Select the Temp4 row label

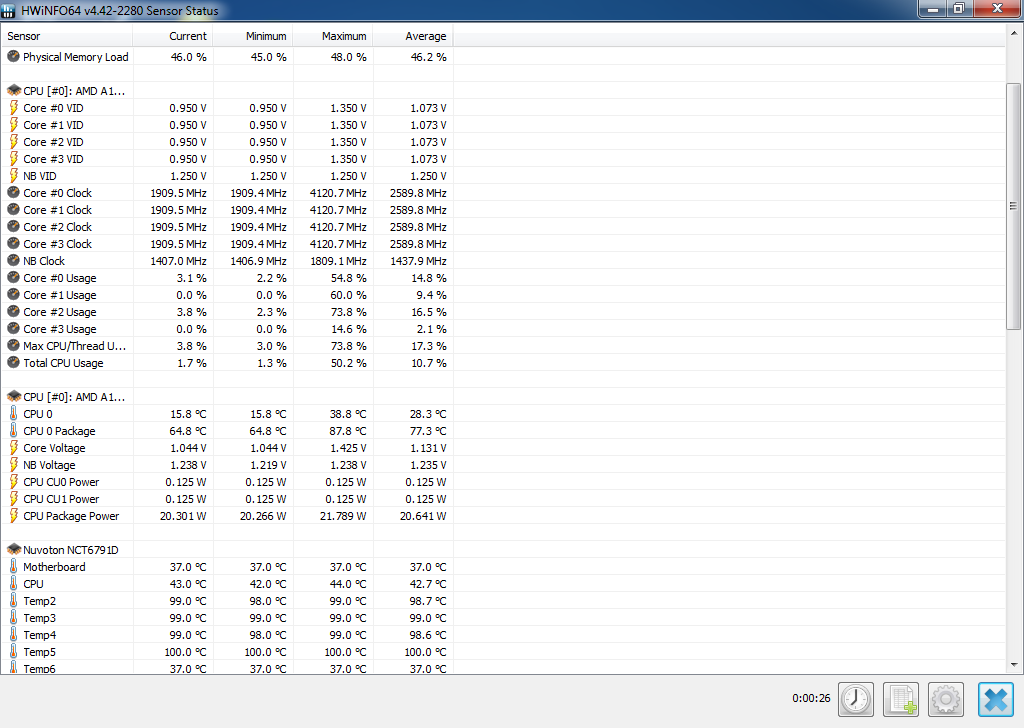[x=40, y=635]
